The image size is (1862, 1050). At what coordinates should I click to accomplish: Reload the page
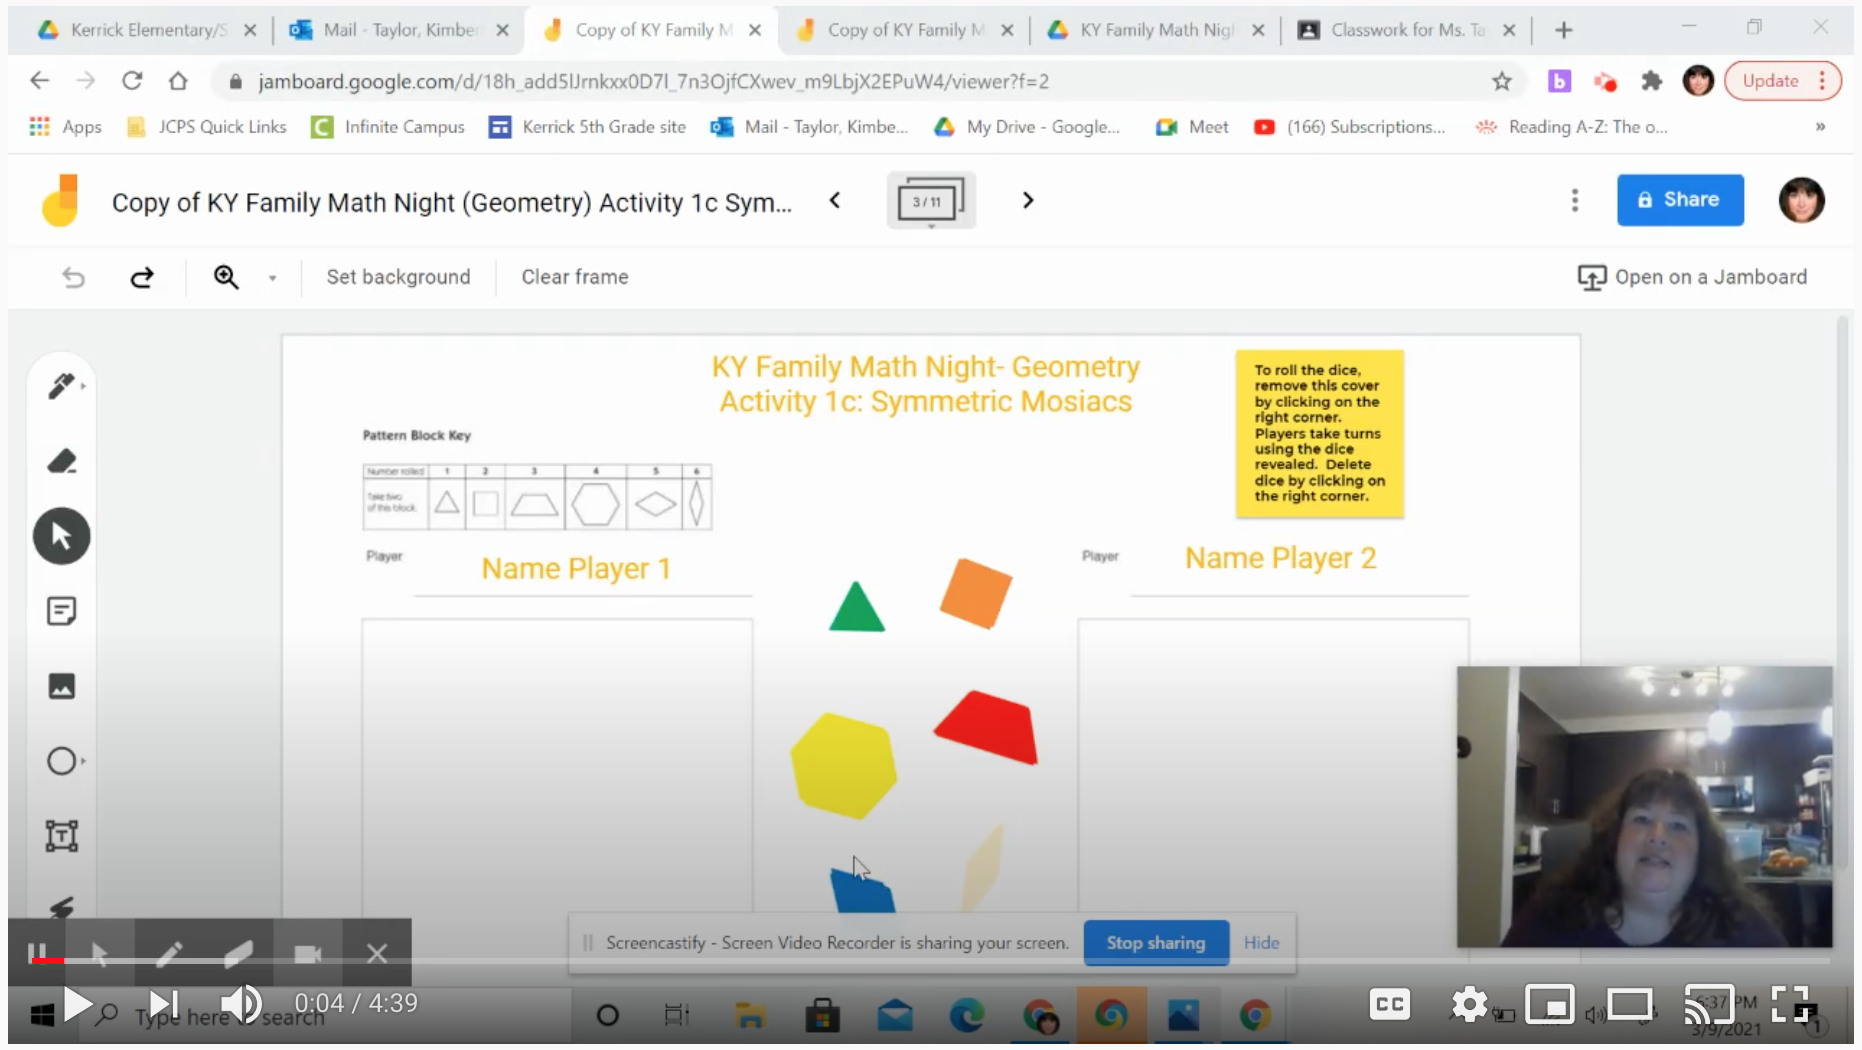click(132, 81)
